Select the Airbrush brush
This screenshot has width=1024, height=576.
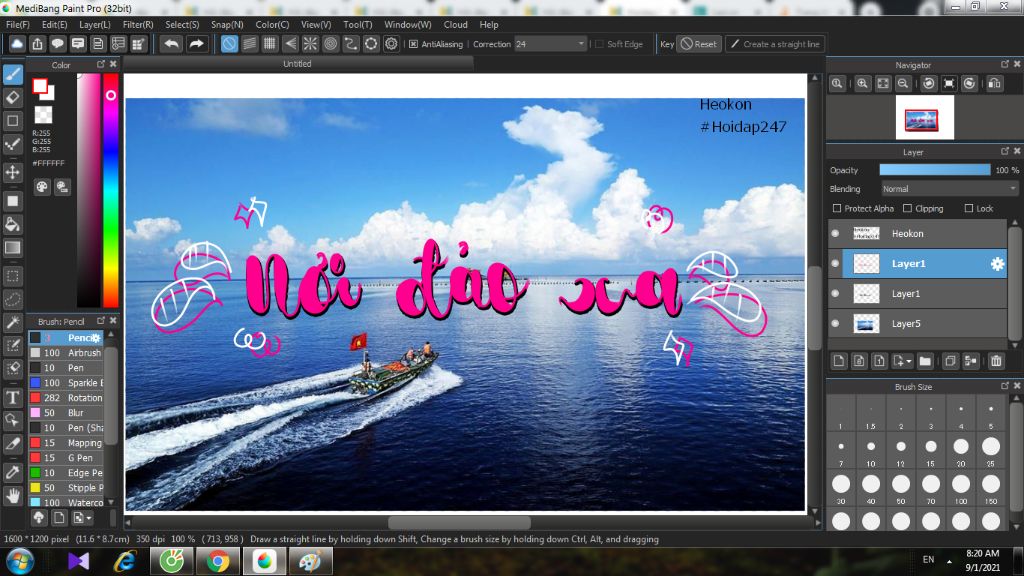coord(66,353)
